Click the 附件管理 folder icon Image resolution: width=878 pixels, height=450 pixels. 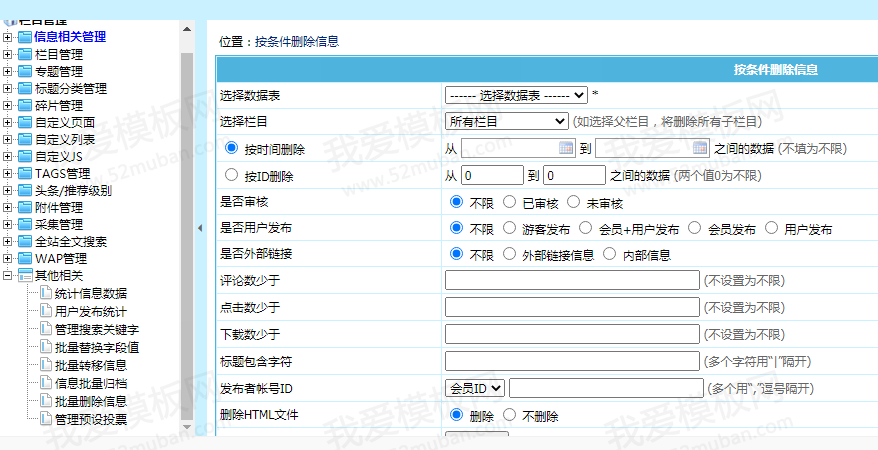coord(25,208)
